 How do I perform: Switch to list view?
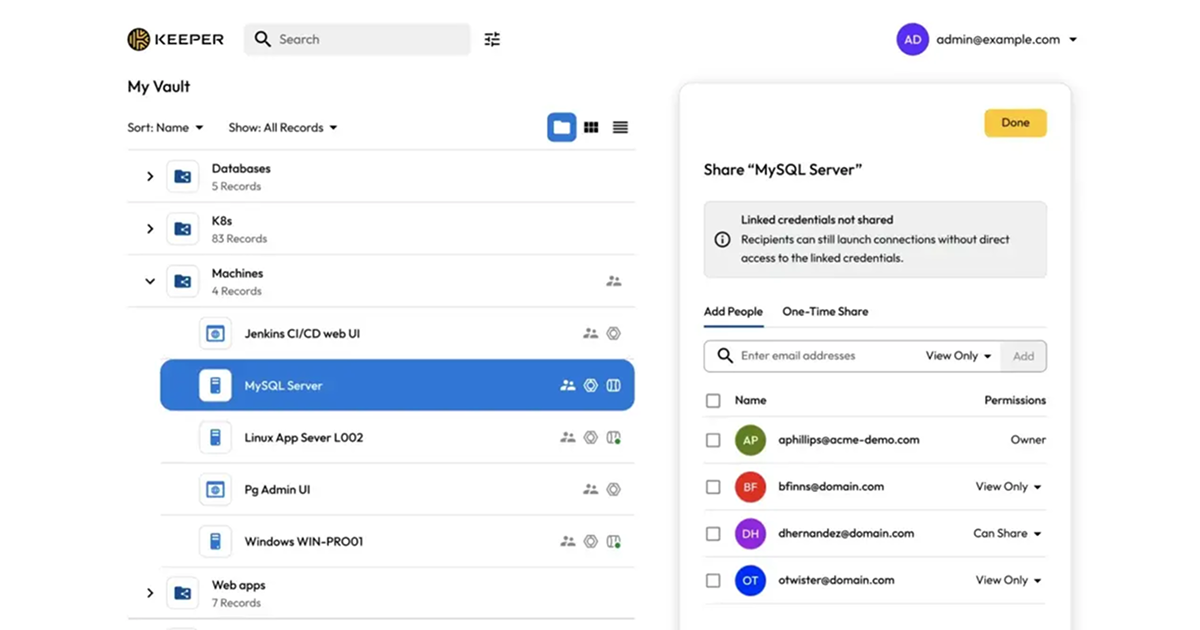tap(620, 127)
